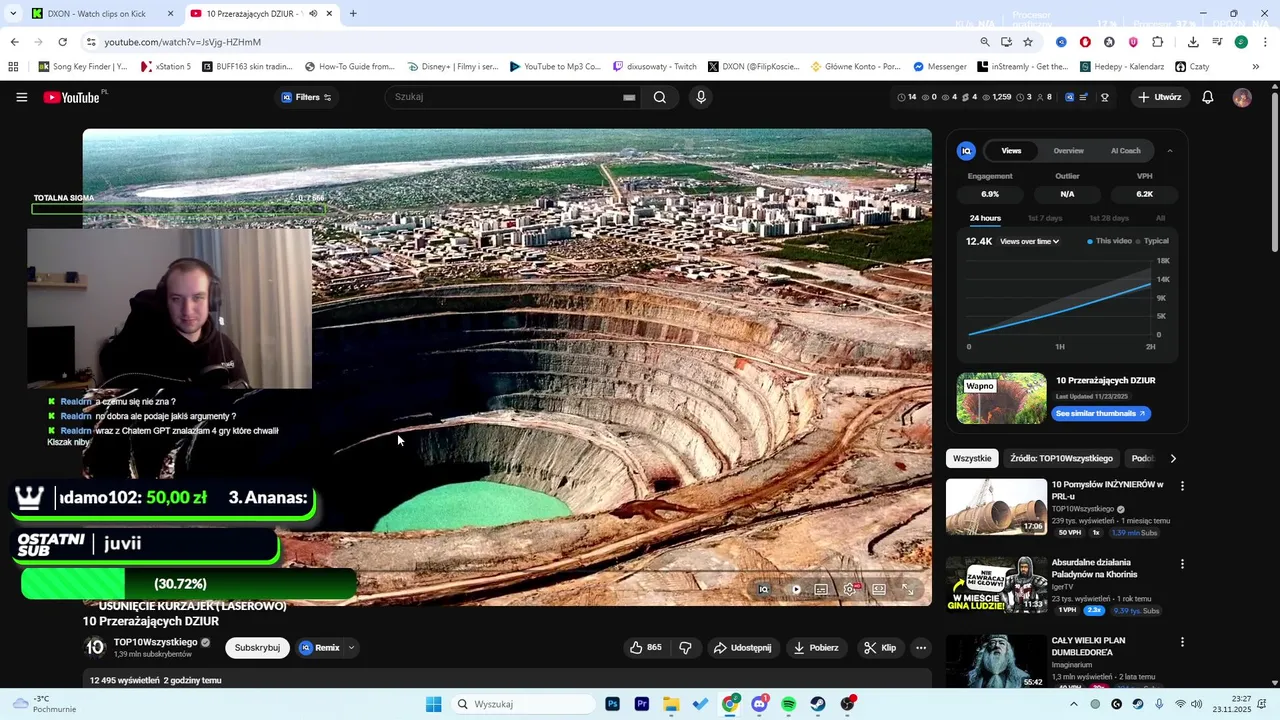1280x720 pixels.
Task: Select the All time range
Action: (x=1160, y=218)
